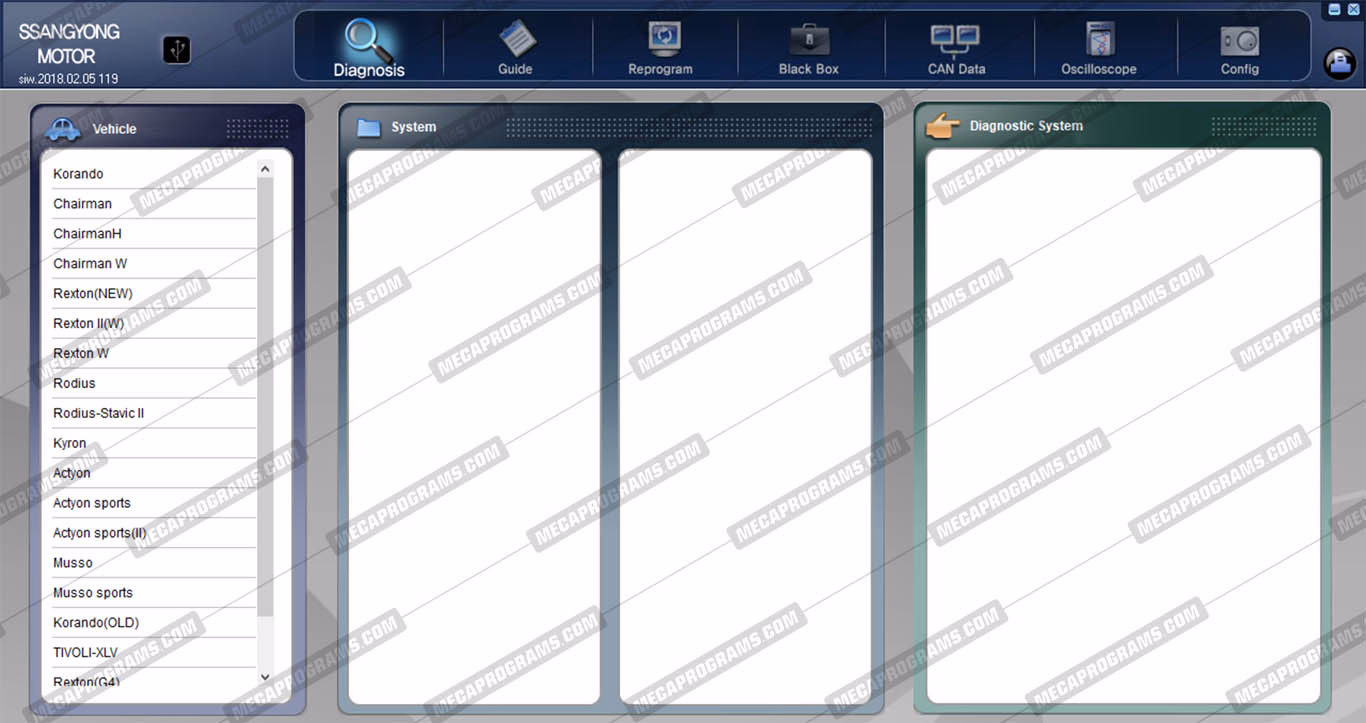Click the CAN Data tab label

coord(956,70)
